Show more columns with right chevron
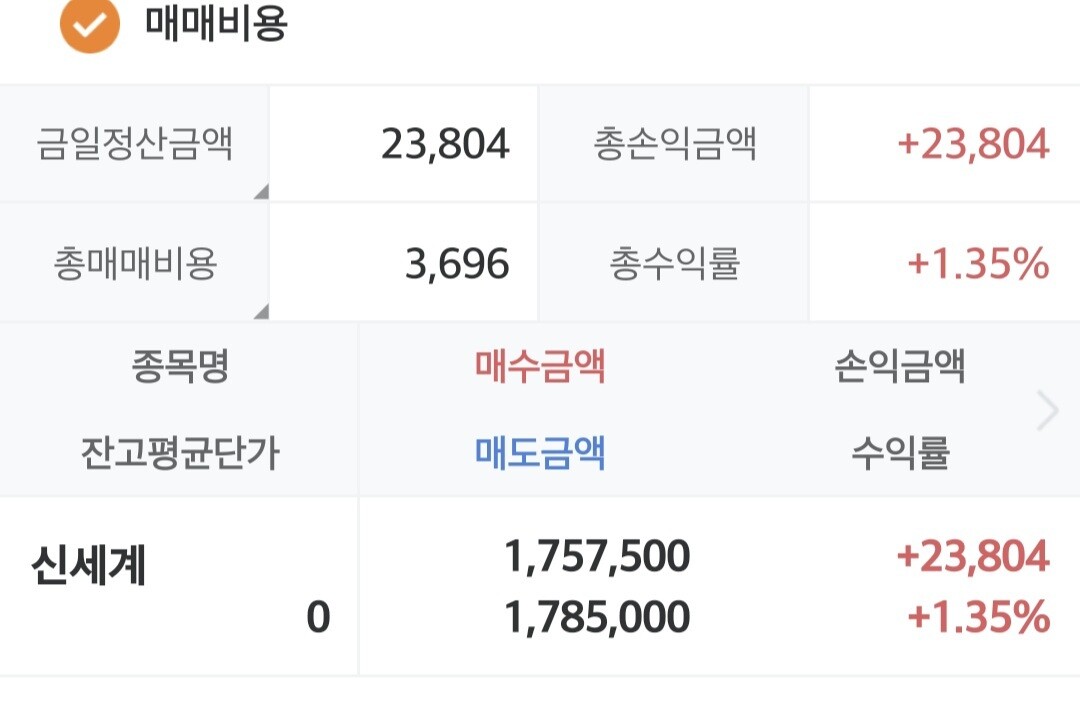 1047,411
